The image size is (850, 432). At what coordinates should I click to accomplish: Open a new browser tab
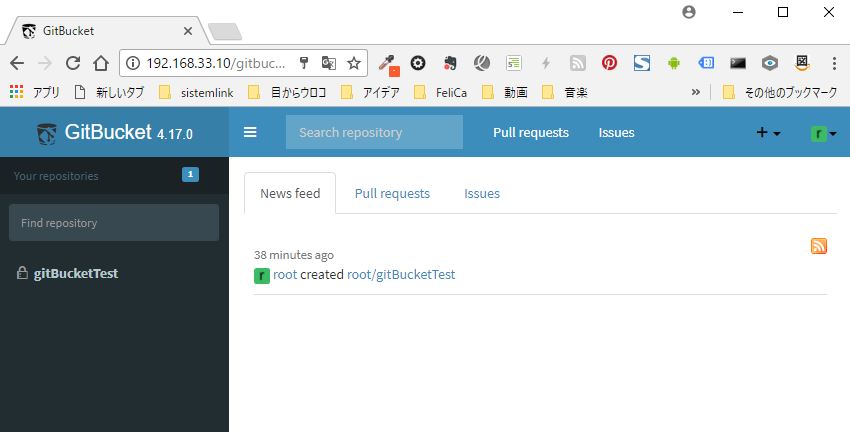[x=225, y=31]
